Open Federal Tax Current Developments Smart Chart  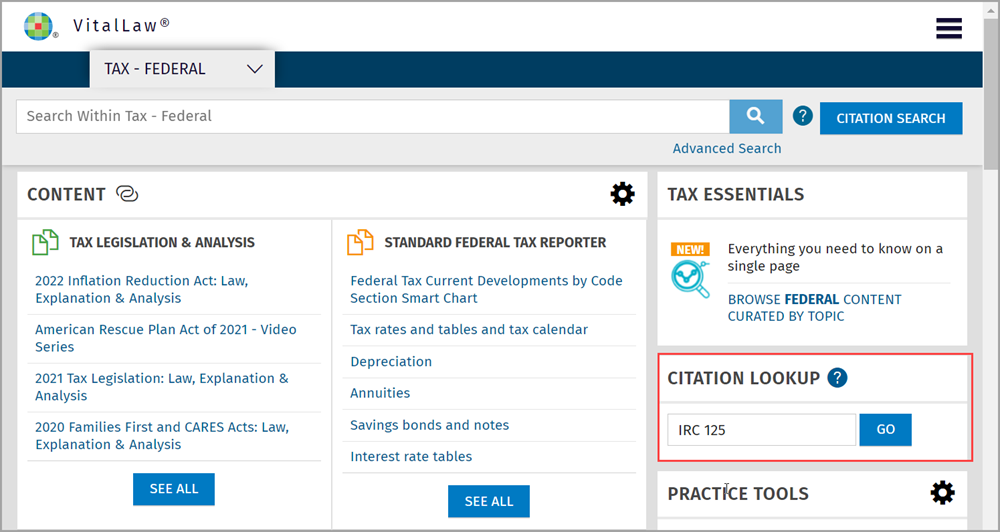coord(487,290)
